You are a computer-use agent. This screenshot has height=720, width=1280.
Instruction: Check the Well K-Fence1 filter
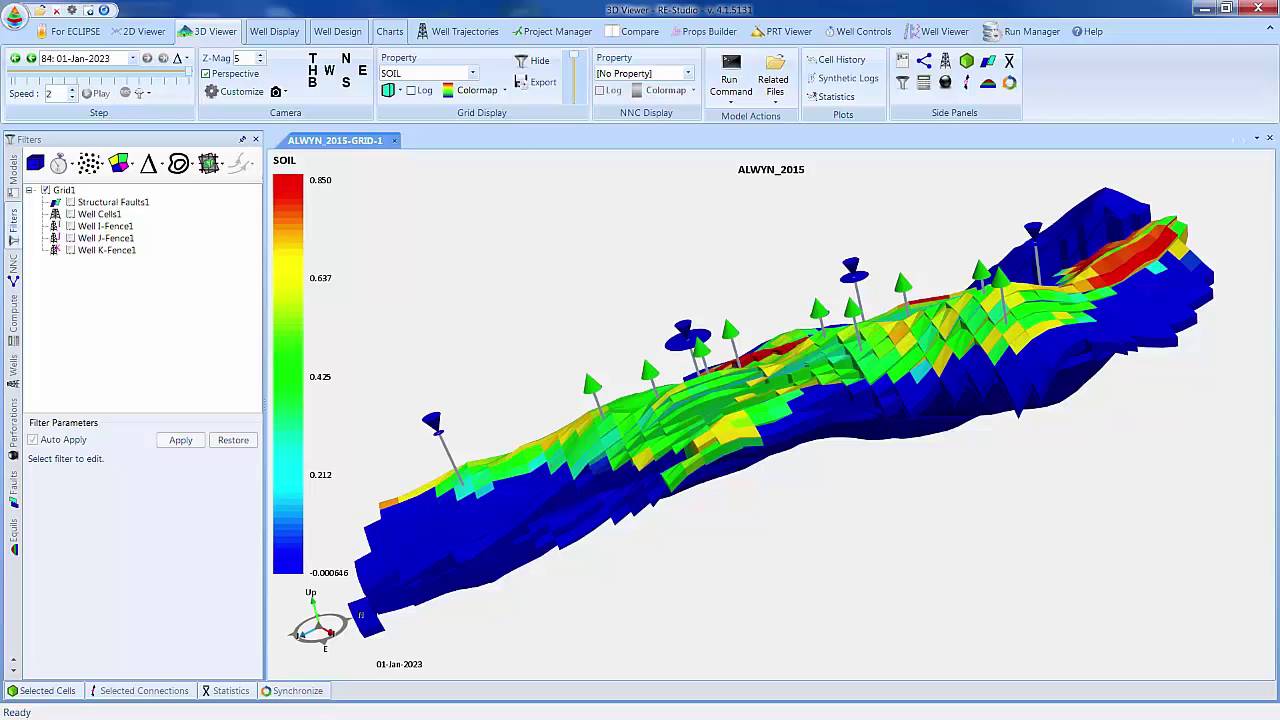pyautogui.click(x=70, y=250)
